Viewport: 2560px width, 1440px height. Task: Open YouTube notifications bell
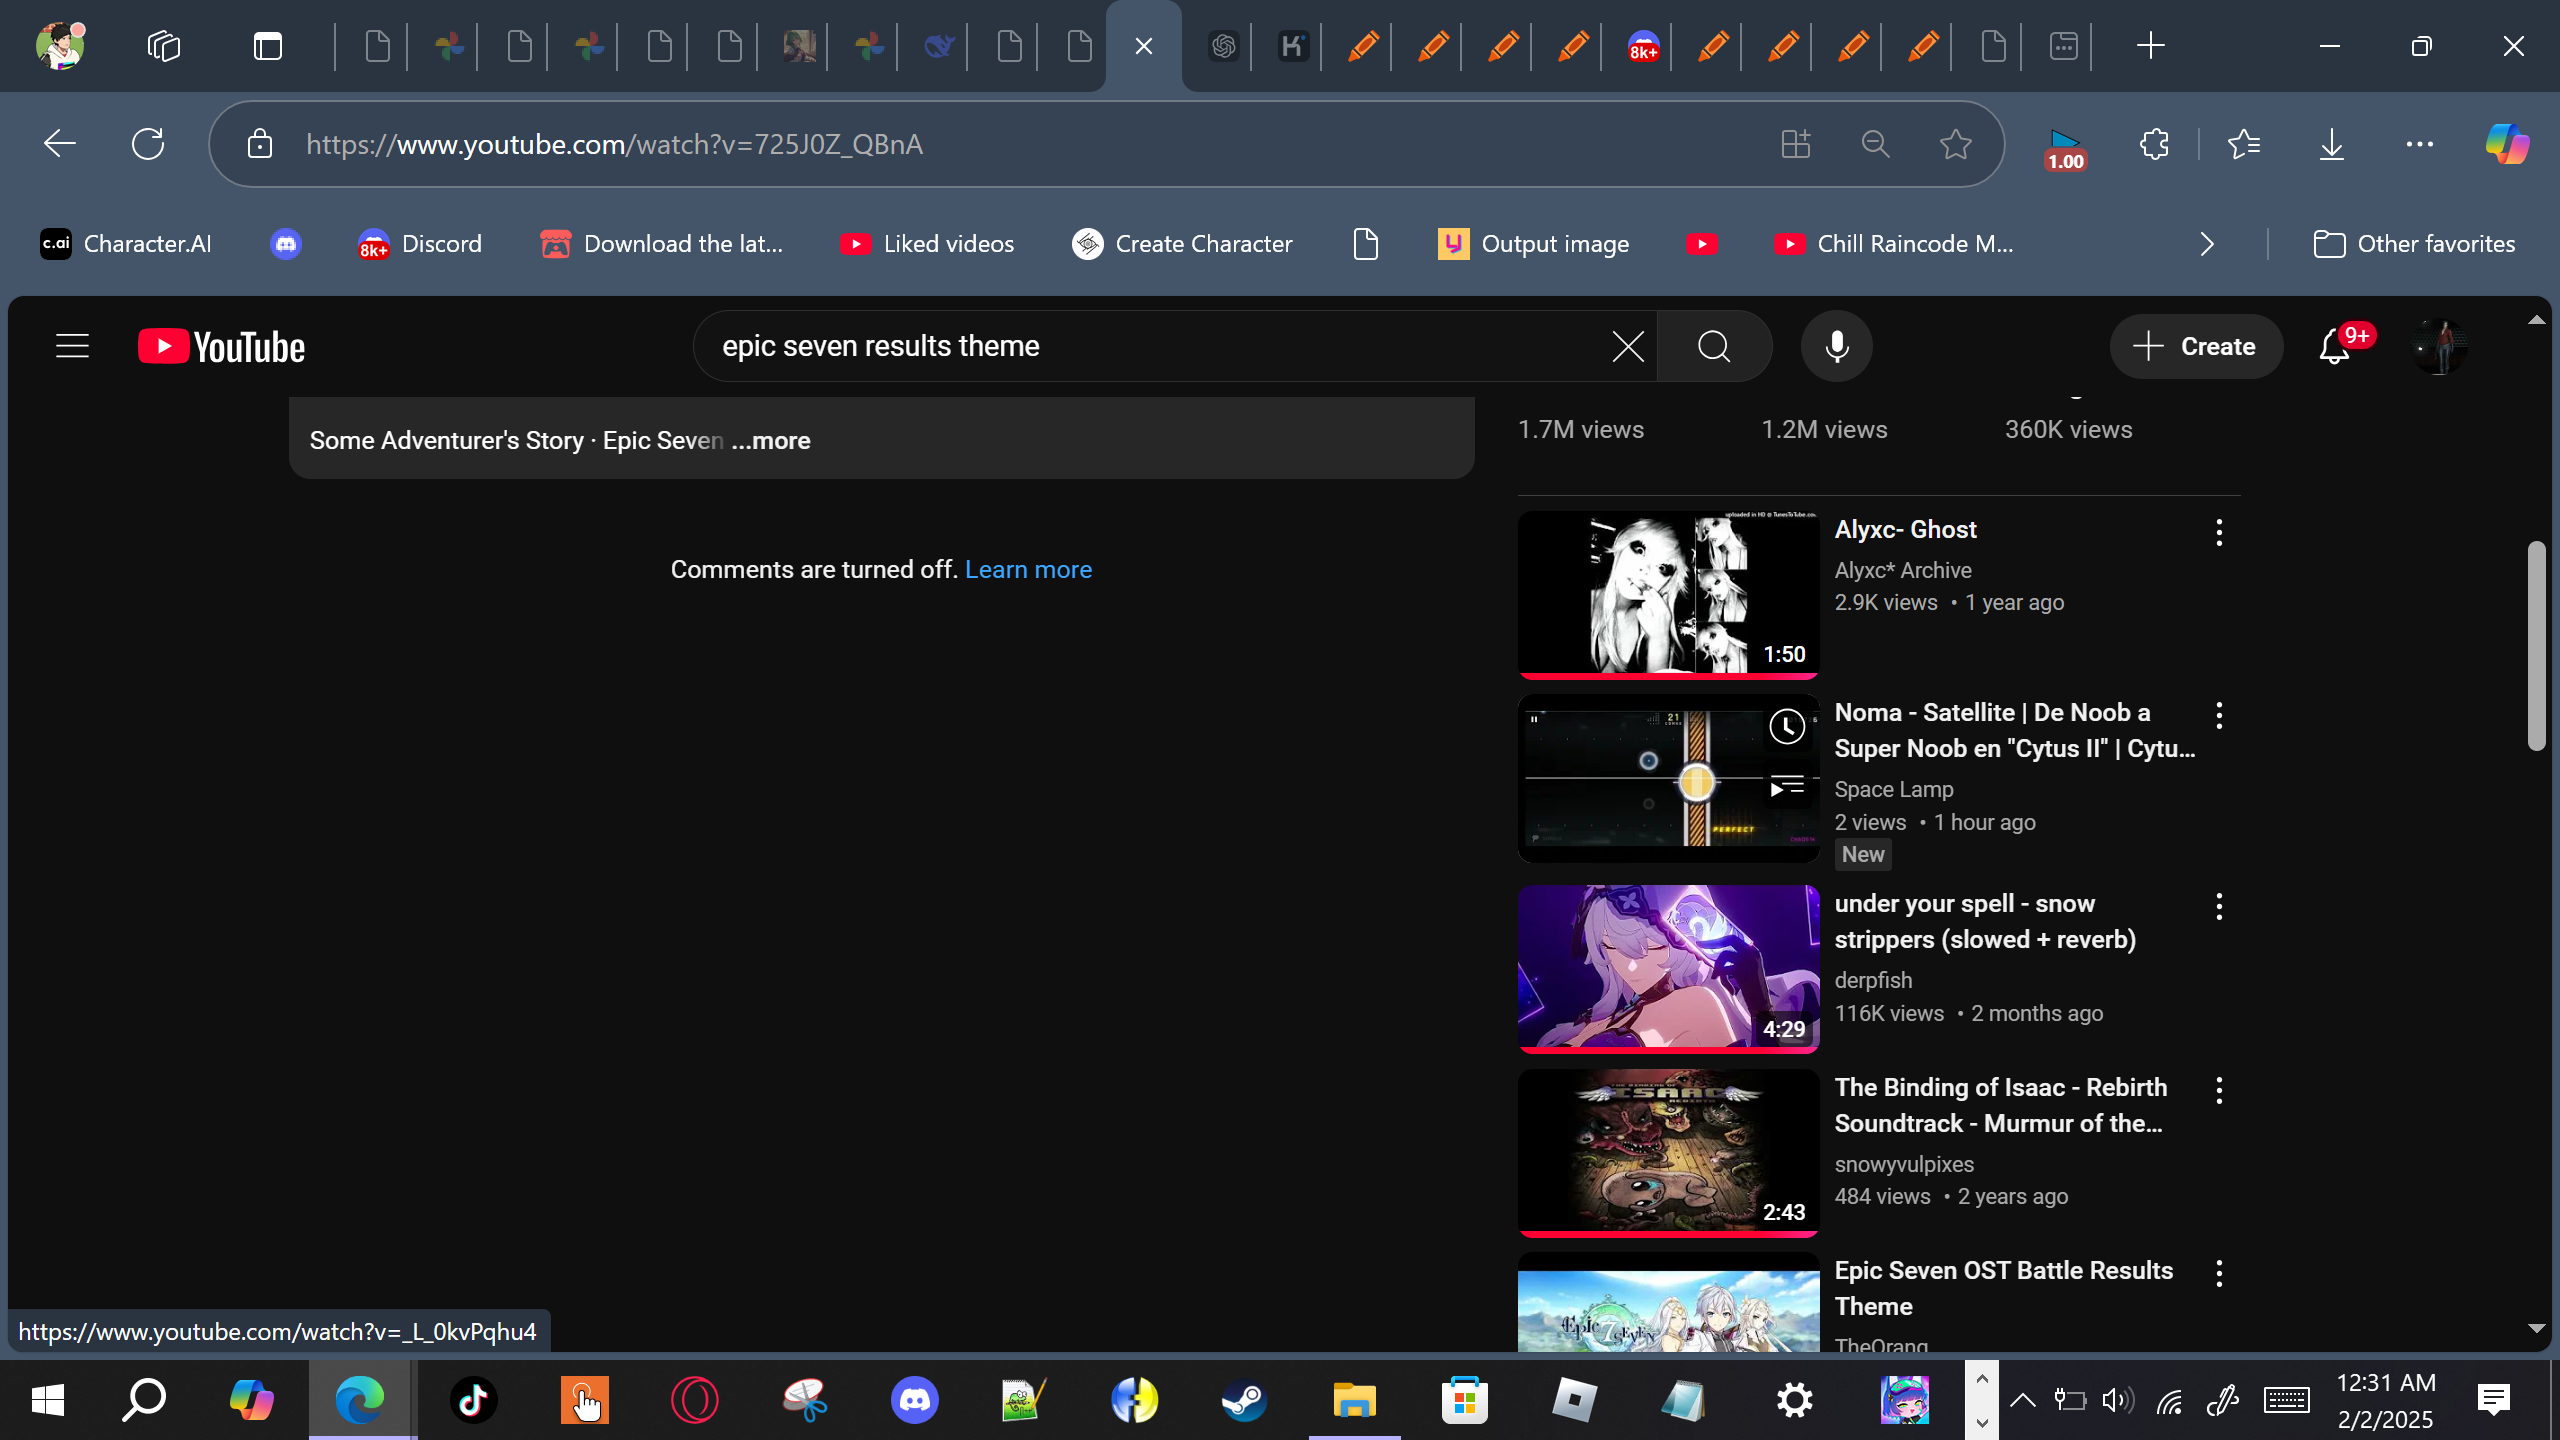click(2334, 347)
